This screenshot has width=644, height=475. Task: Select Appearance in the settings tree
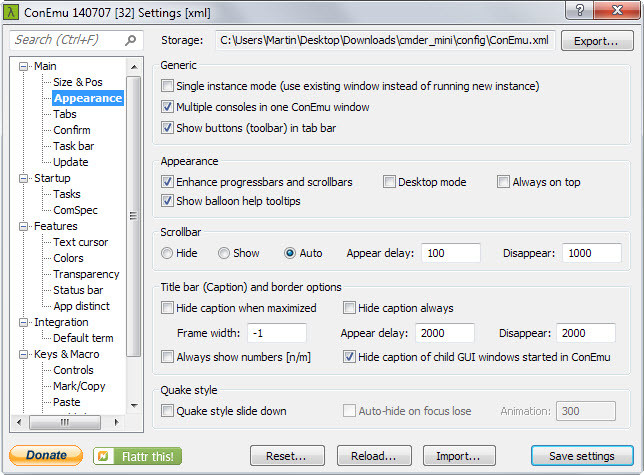pos(88,98)
